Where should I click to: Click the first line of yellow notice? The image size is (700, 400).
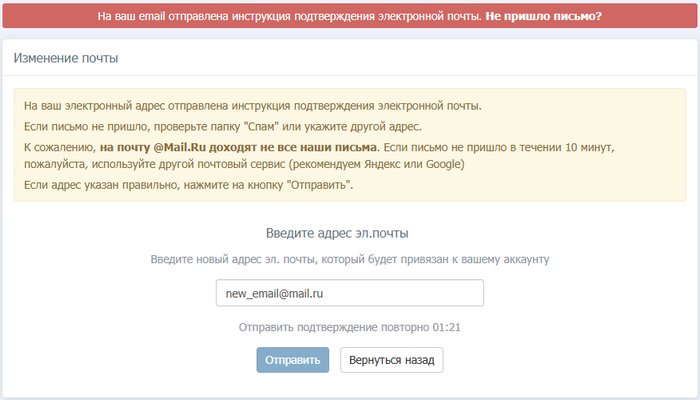[253, 106]
